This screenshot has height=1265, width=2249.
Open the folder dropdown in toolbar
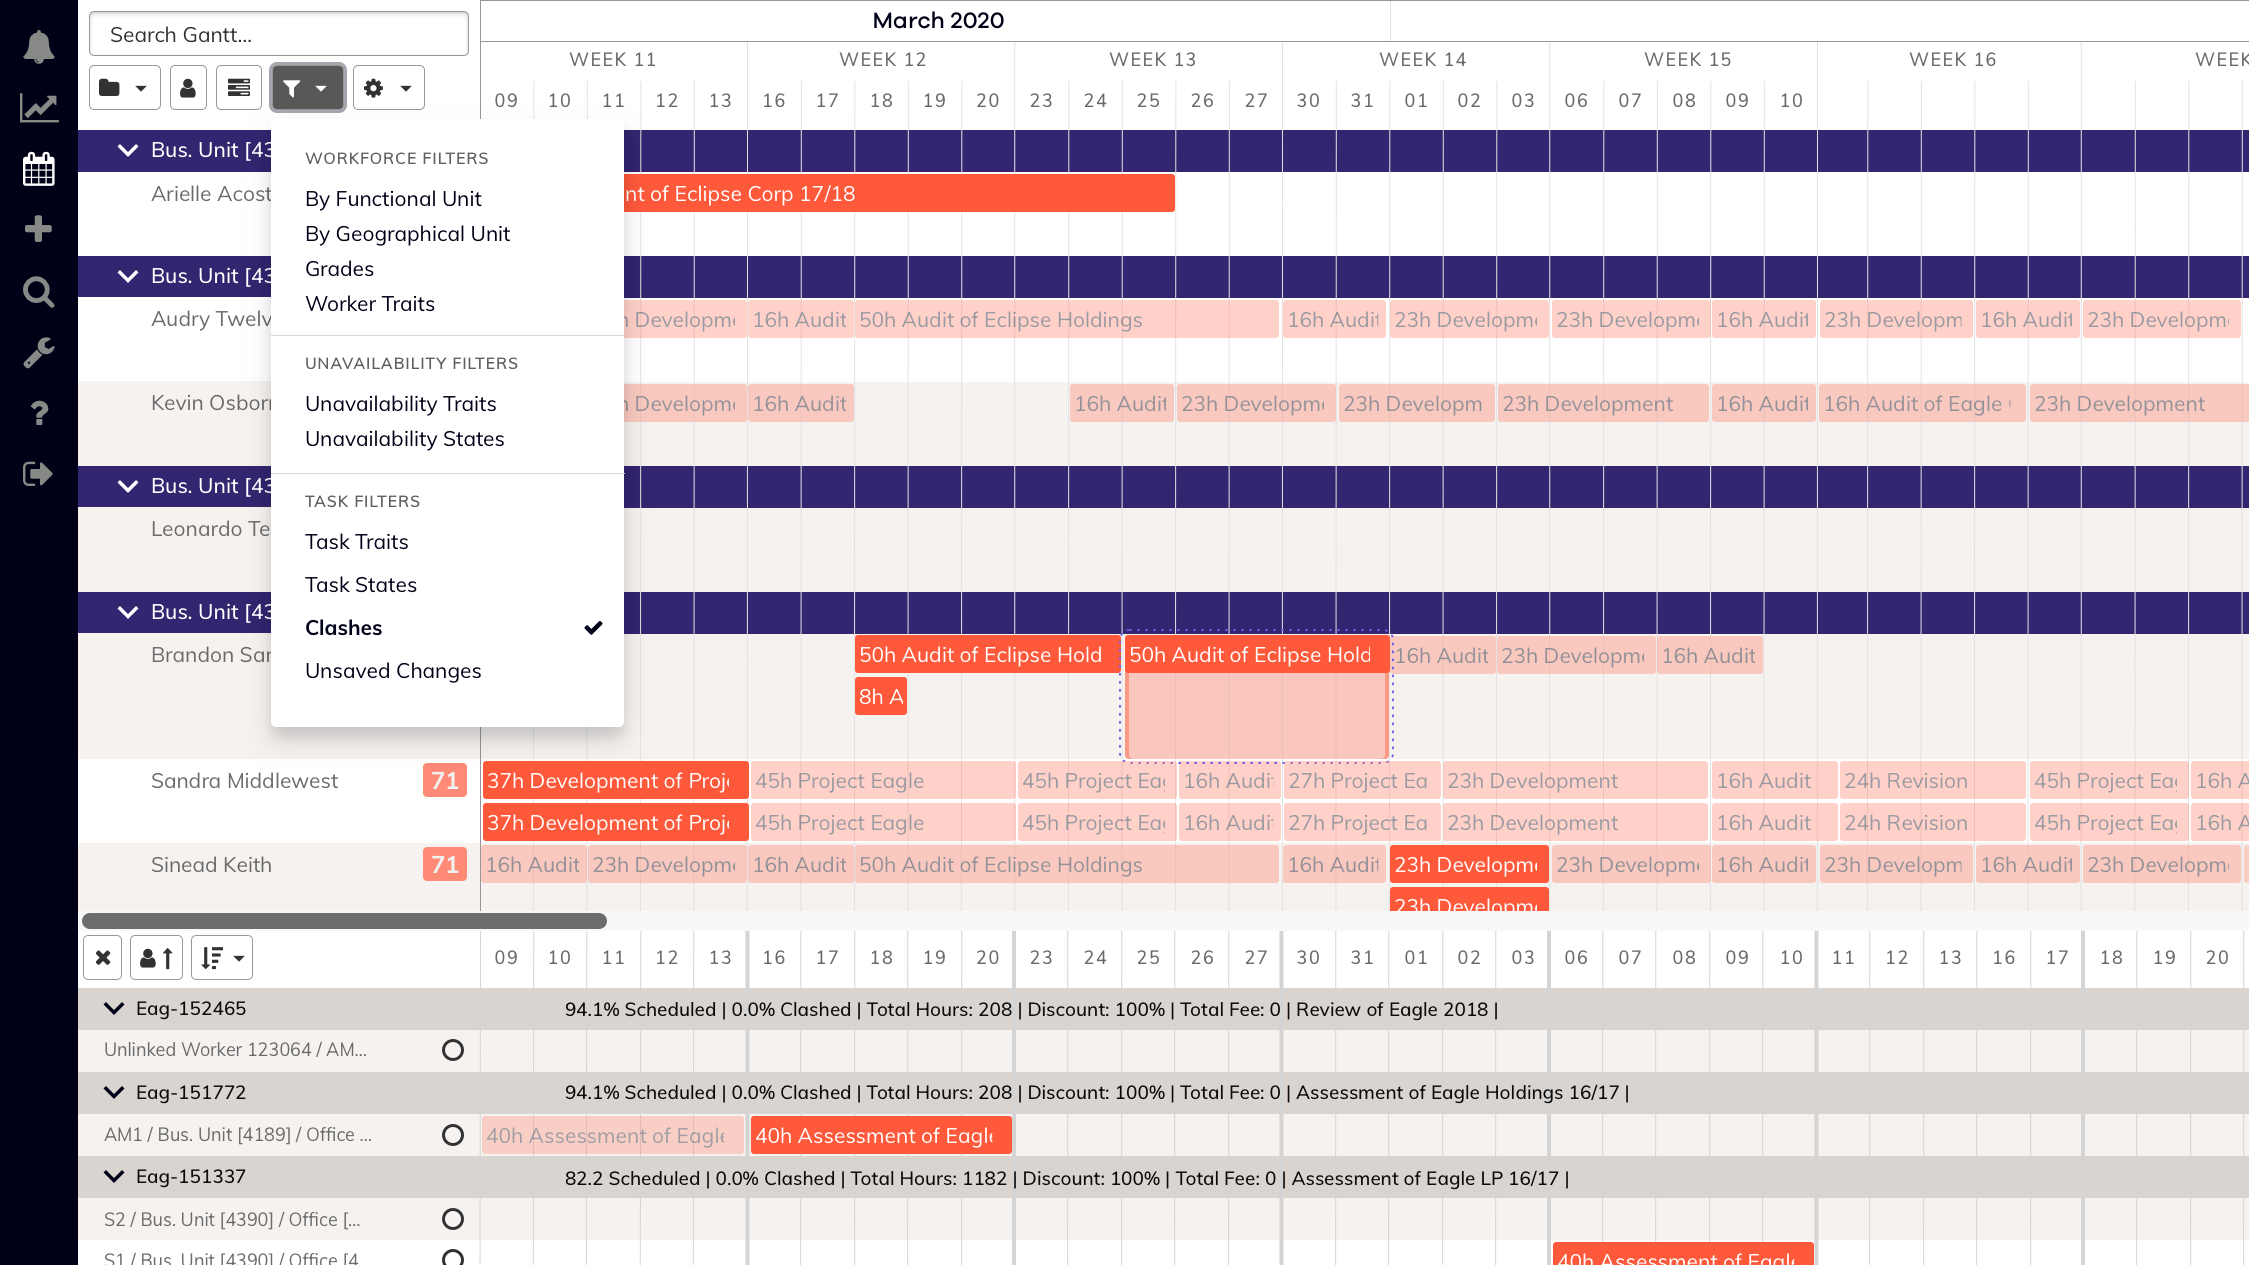124,88
